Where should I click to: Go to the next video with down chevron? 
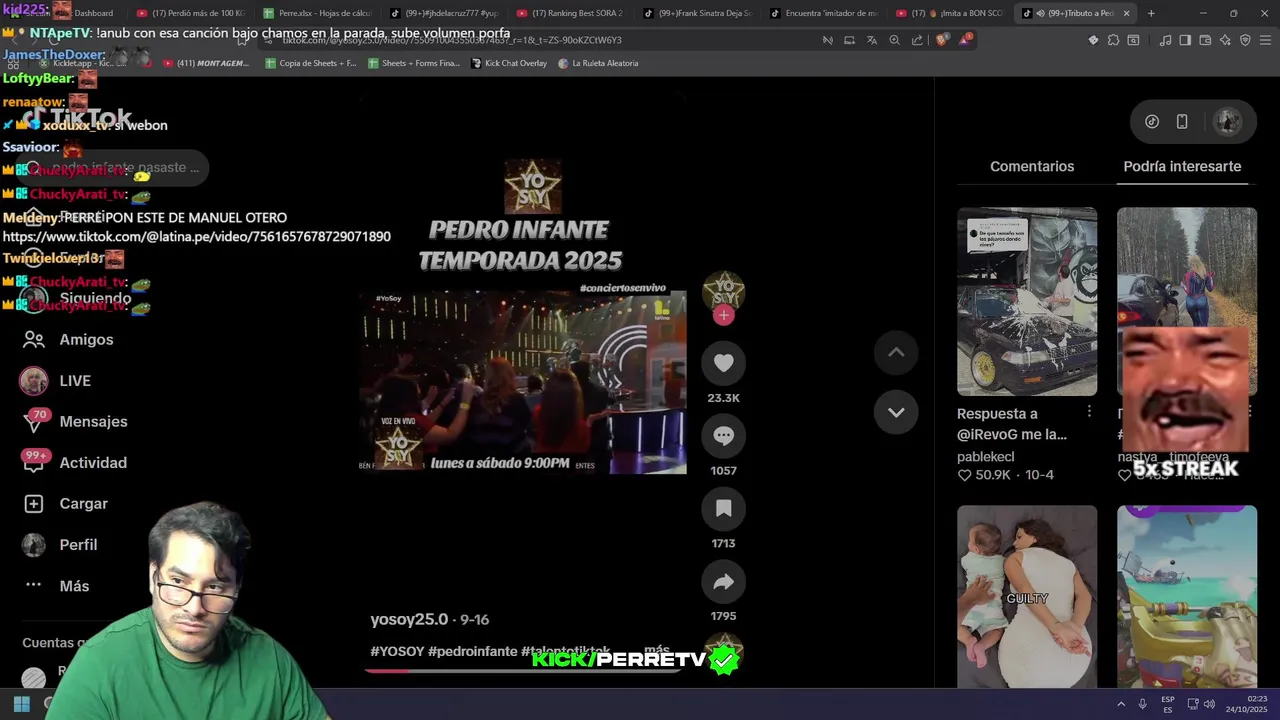(x=896, y=412)
